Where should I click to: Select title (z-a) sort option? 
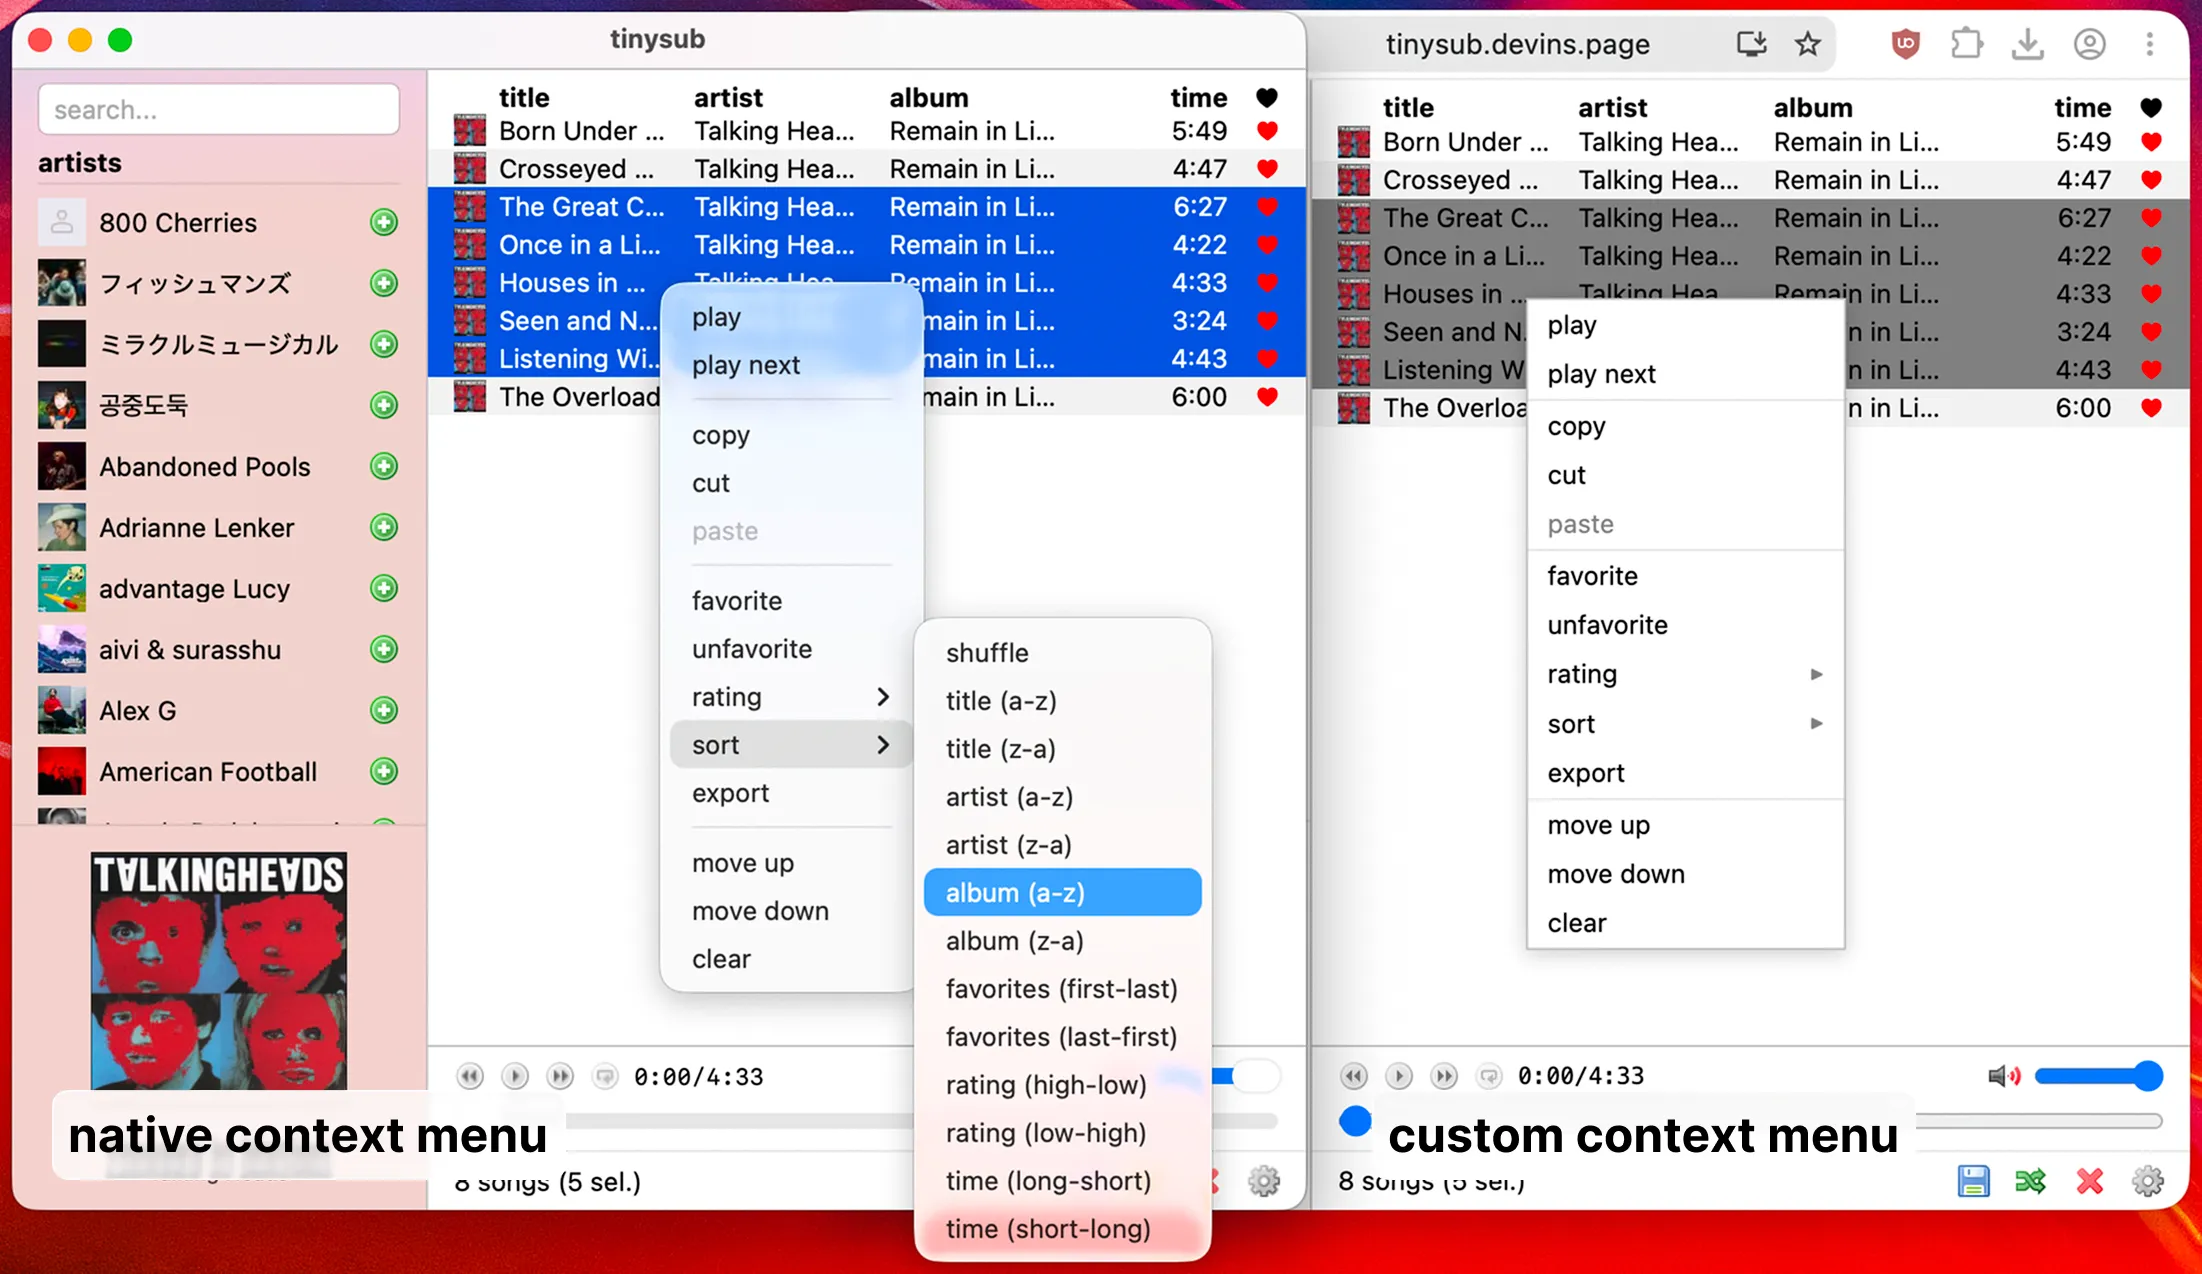(1062, 748)
